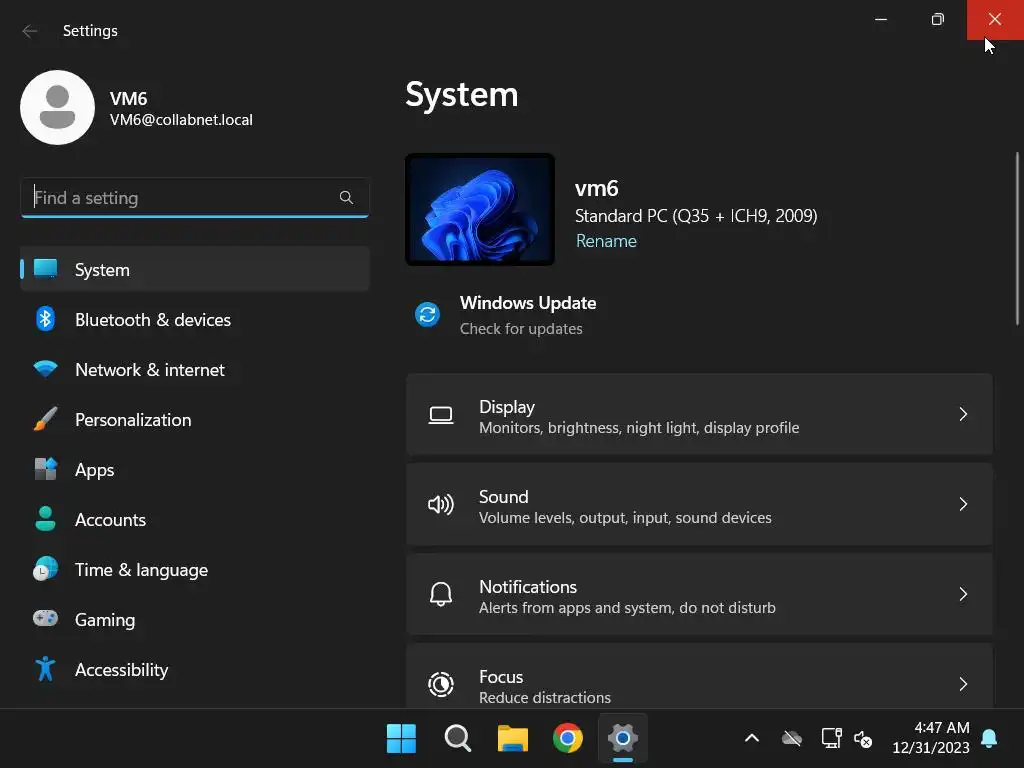The height and width of the screenshot is (768, 1024).
Task: Click the Display laptop icon
Action: tap(441, 415)
